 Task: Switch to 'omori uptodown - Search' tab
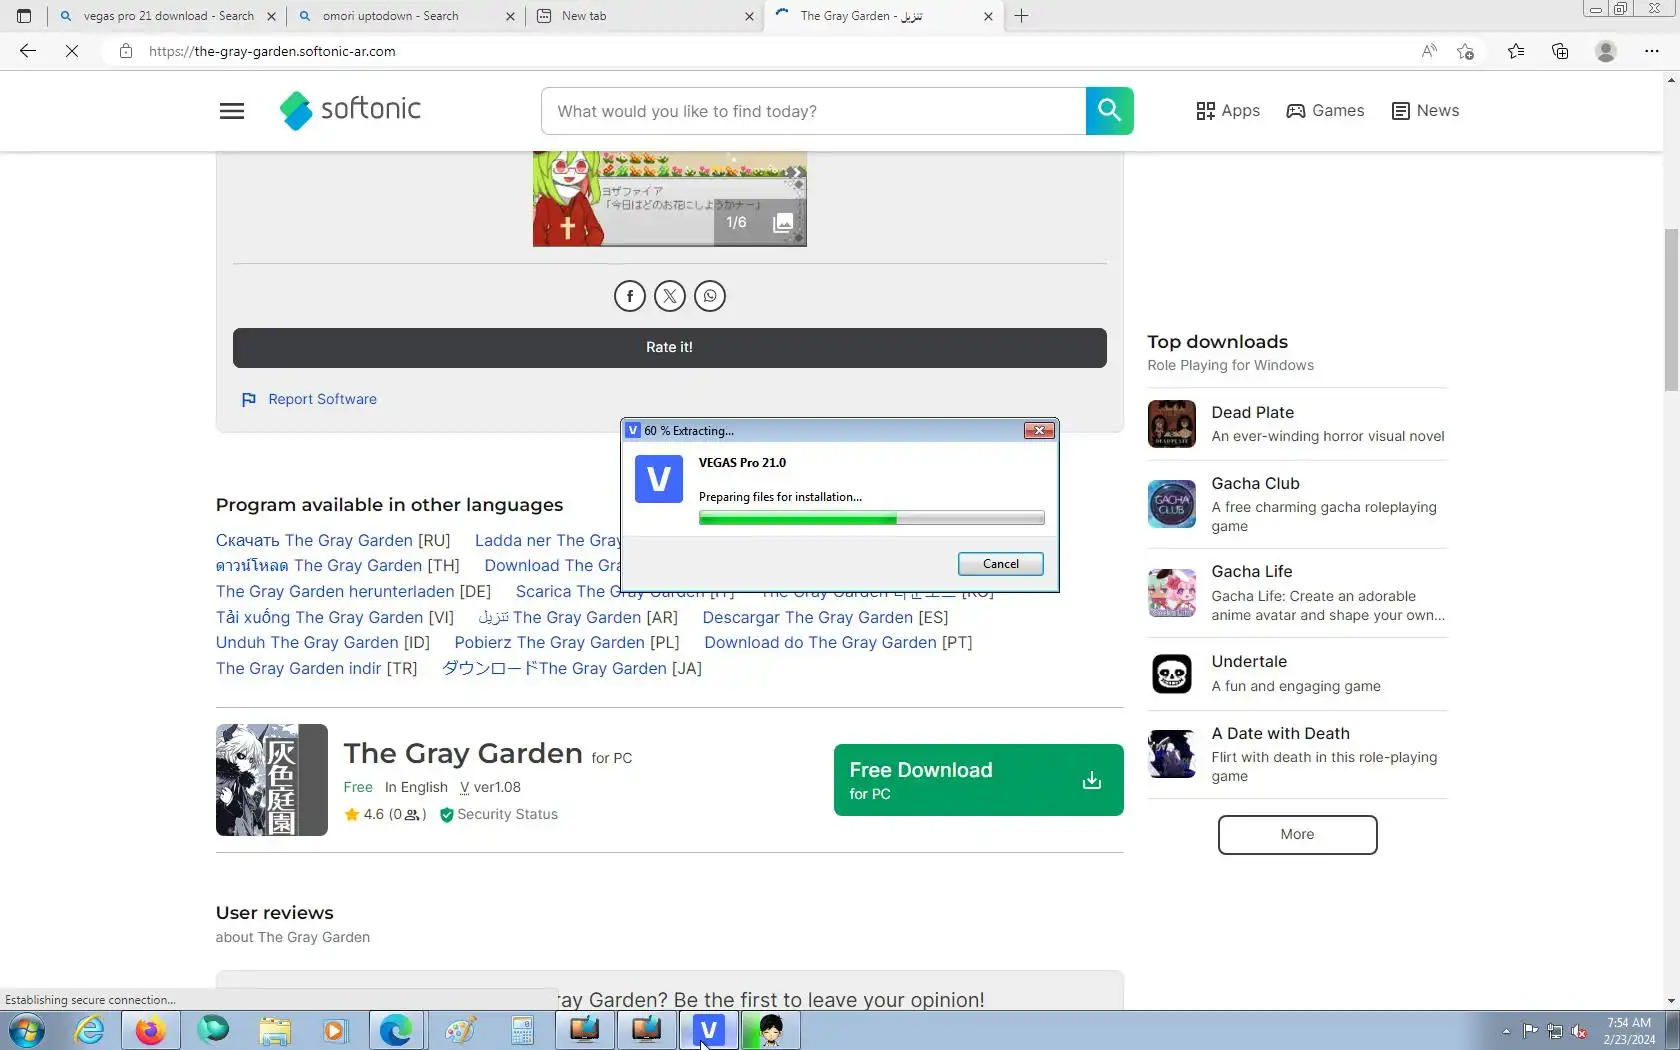[406, 16]
